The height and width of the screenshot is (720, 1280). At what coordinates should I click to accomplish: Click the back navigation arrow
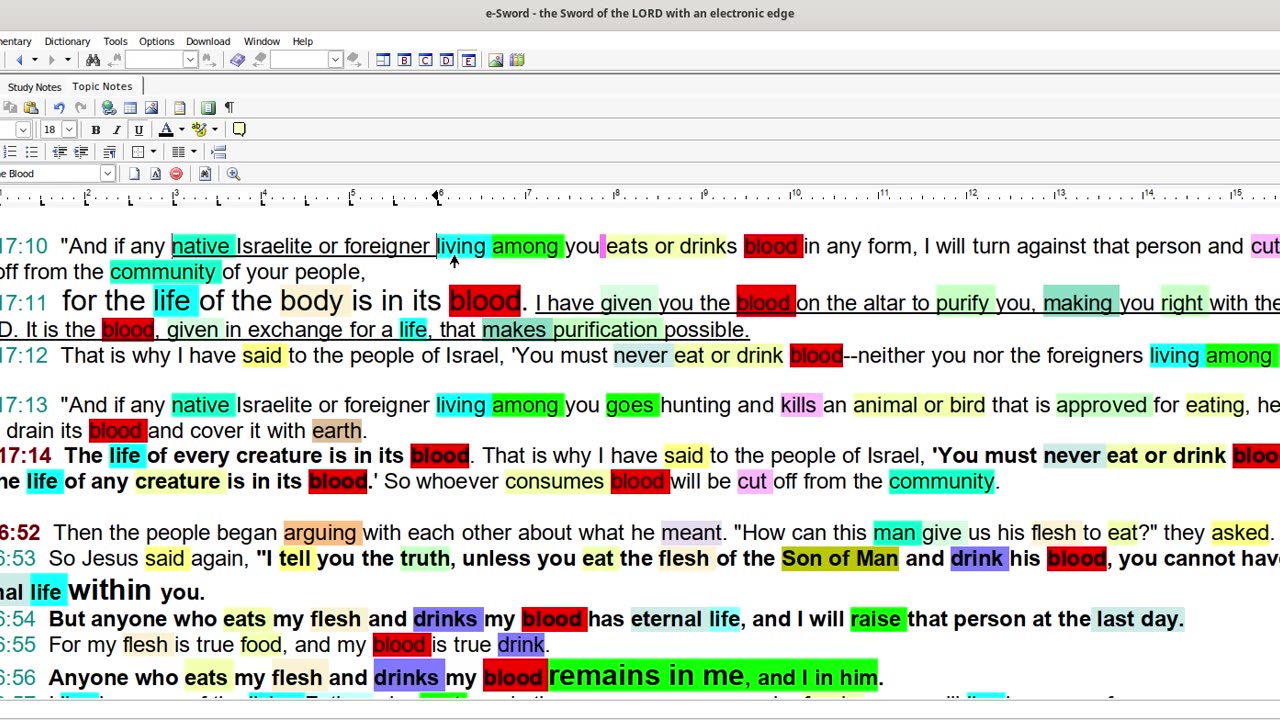pos(19,60)
